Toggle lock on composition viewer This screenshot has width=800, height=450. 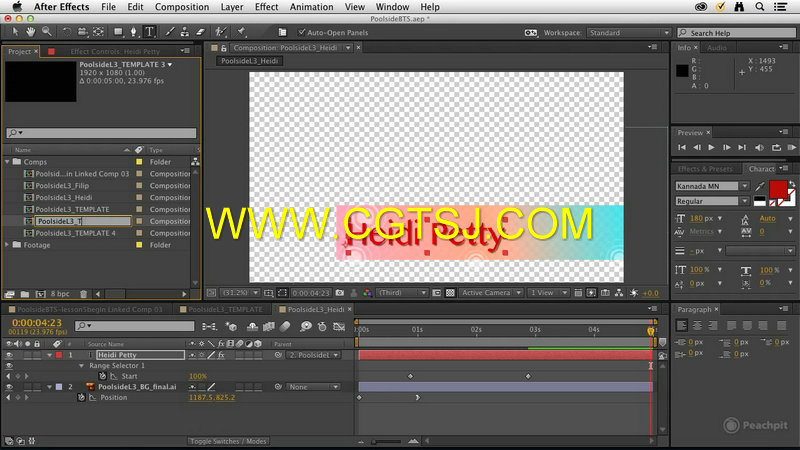(x=223, y=48)
